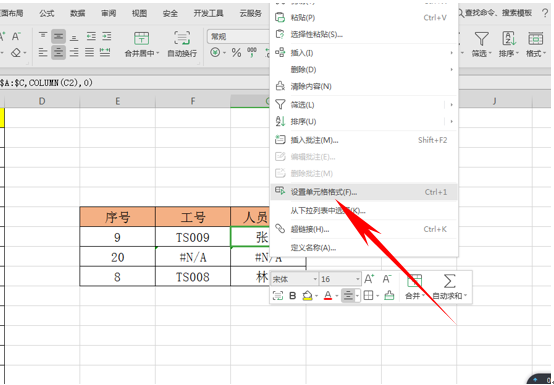Click the 格式 format ribbon button
The width and height of the screenshot is (554, 385).
click(x=536, y=44)
